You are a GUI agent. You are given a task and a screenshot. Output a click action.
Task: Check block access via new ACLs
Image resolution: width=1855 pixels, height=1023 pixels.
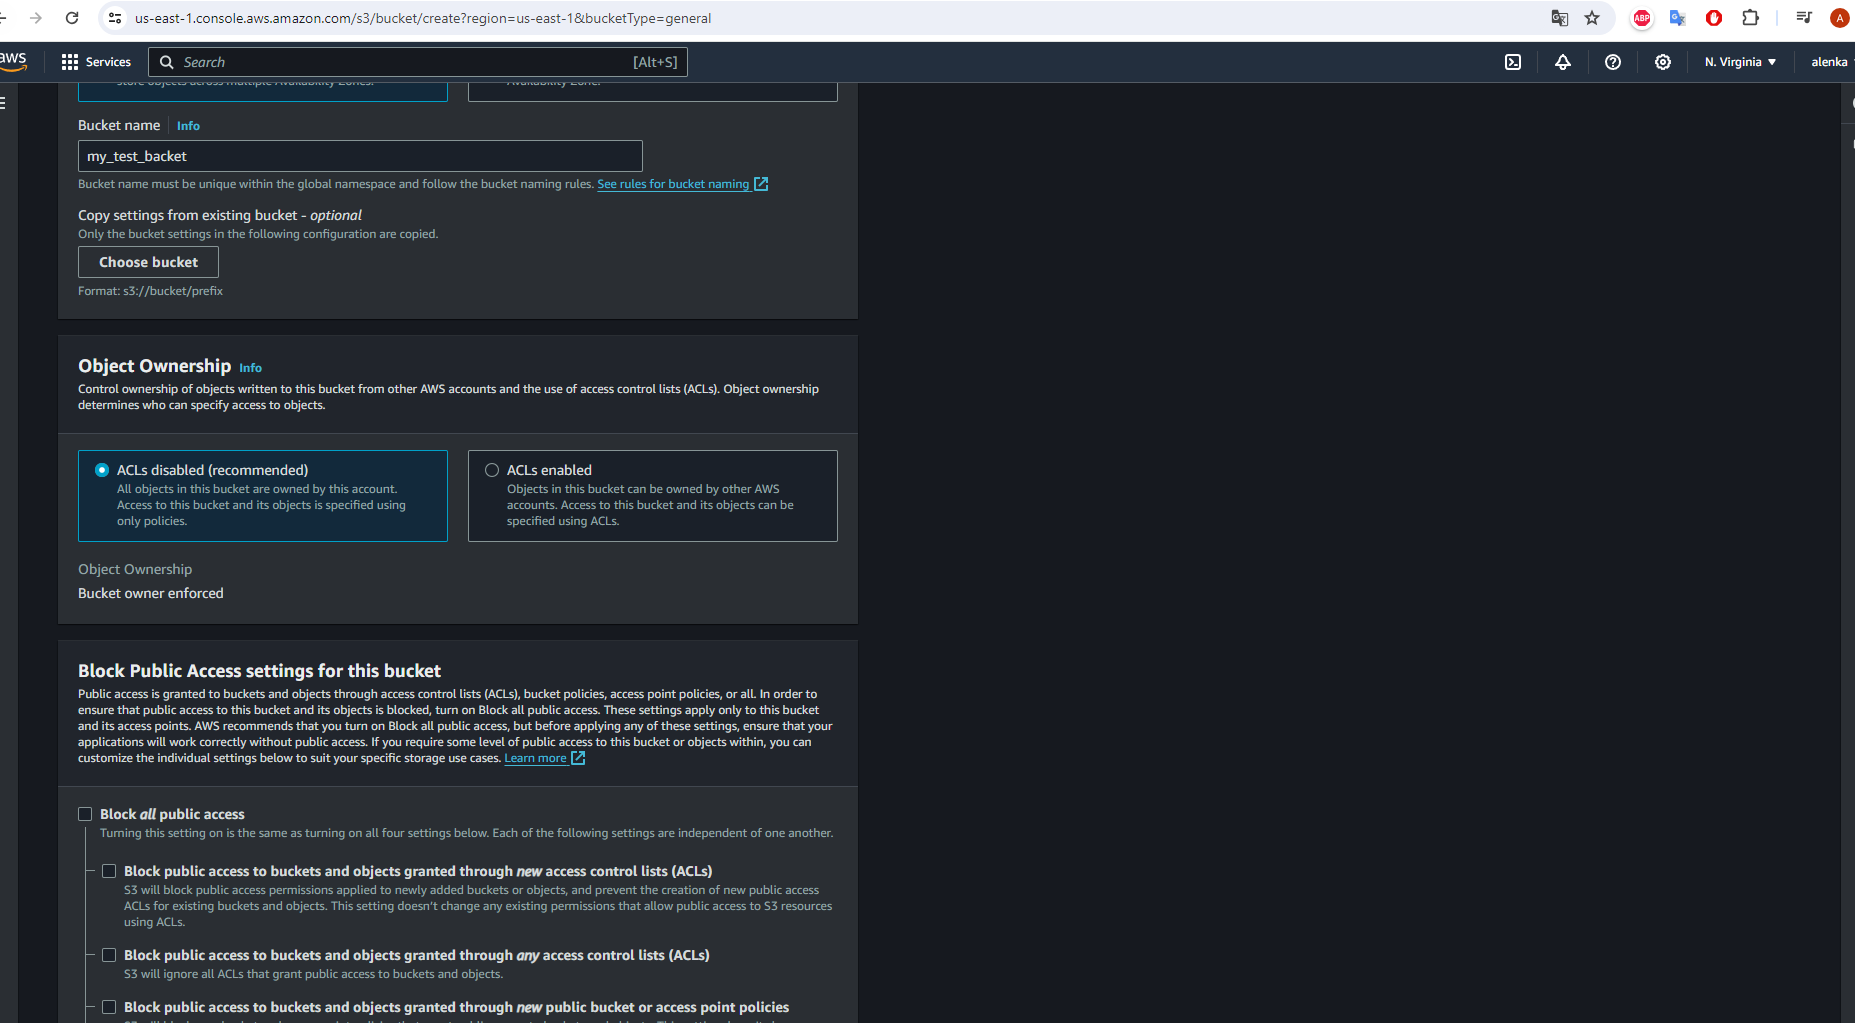click(109, 871)
